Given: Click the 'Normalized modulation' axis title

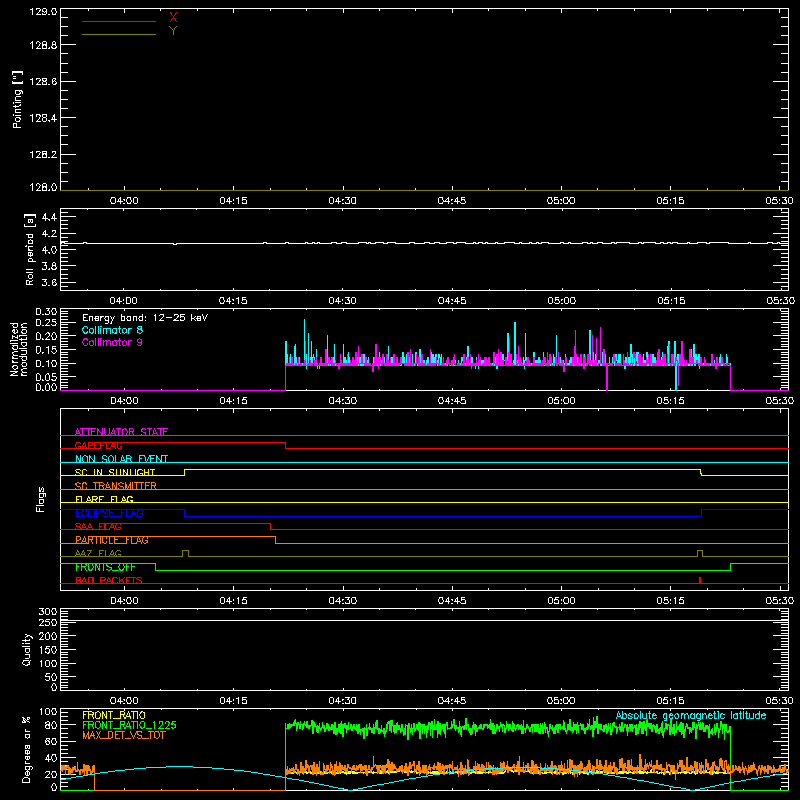Looking at the screenshot, I should tap(19, 349).
